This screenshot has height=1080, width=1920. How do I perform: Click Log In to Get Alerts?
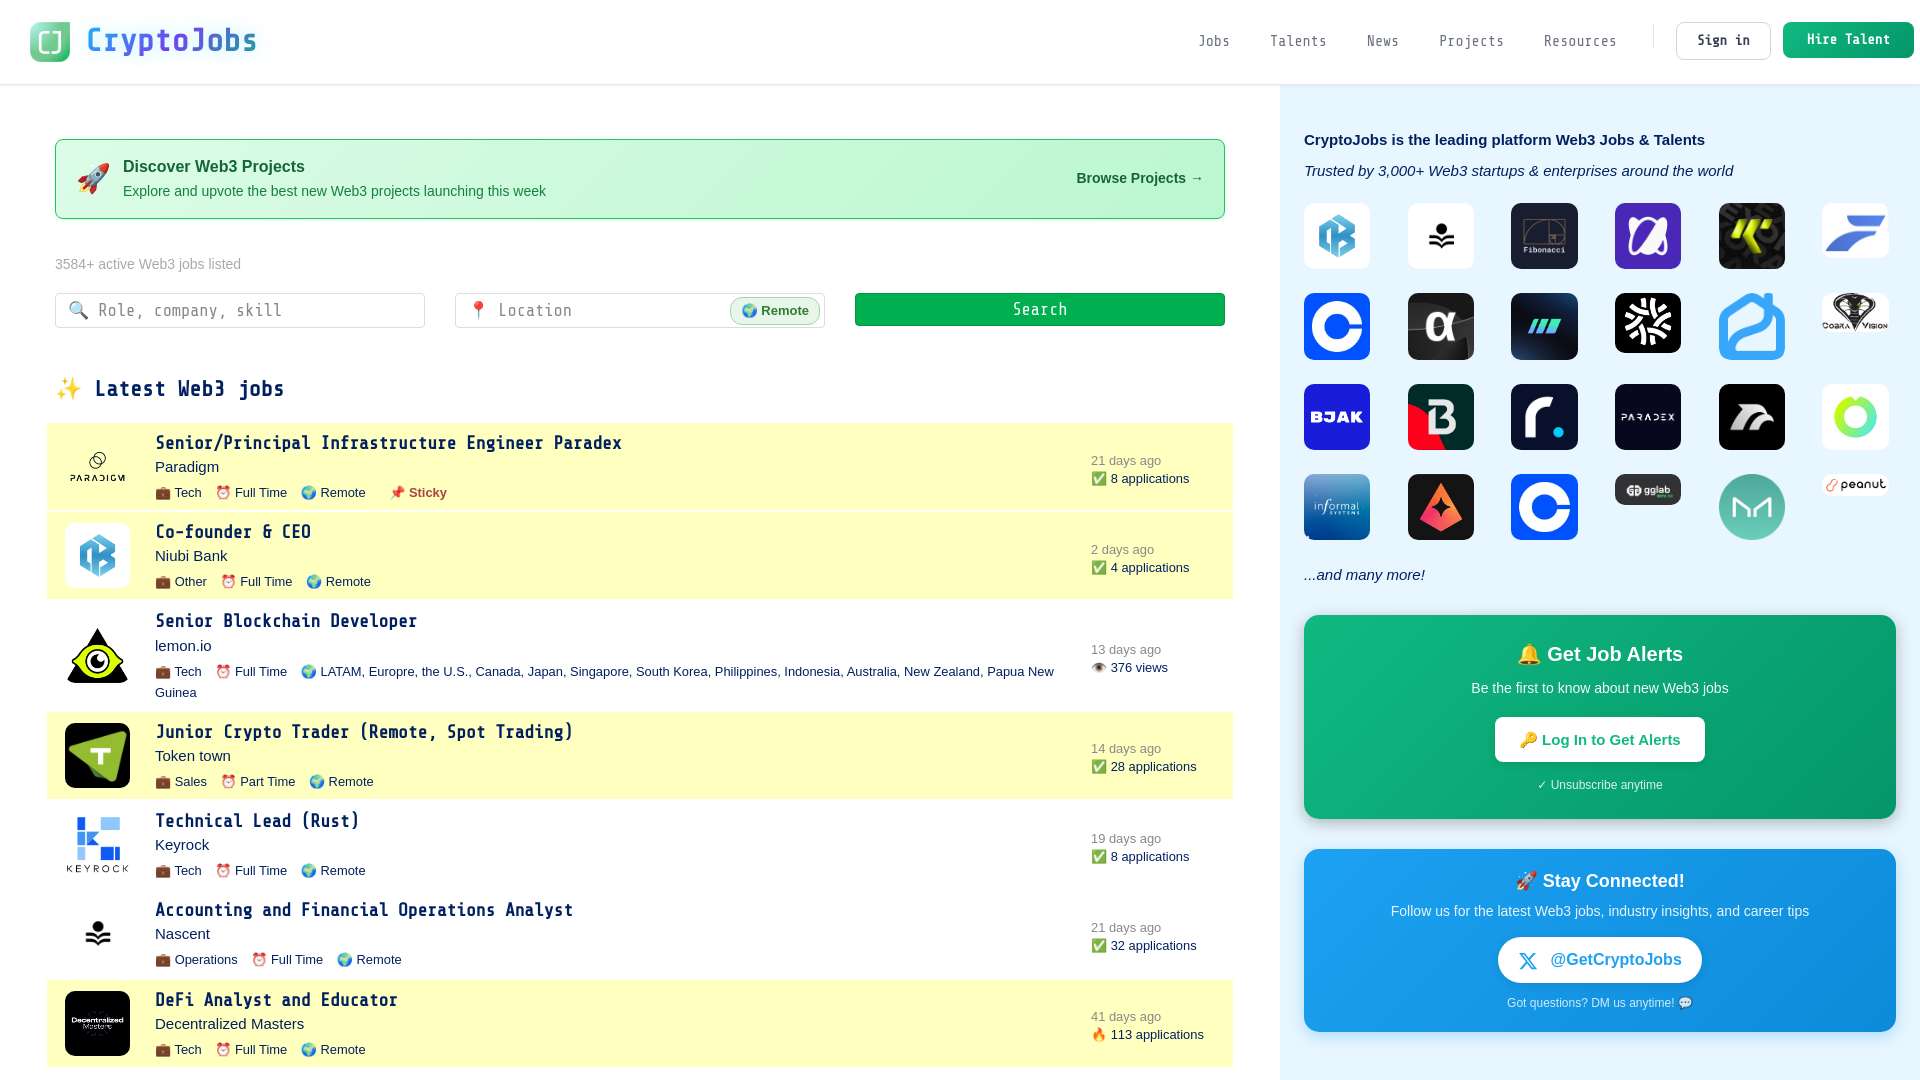1600,740
